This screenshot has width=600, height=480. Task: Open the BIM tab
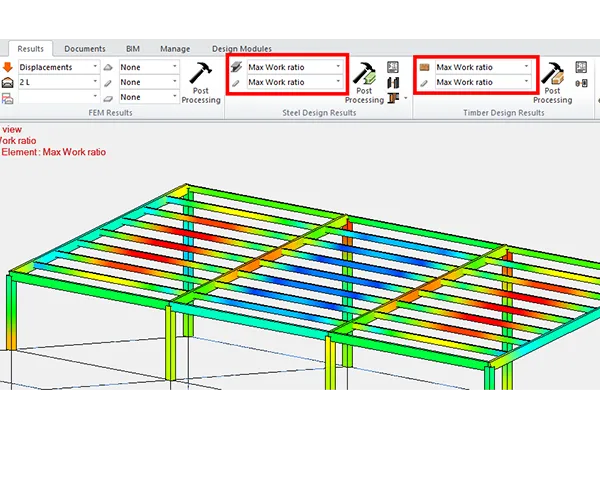click(x=133, y=49)
